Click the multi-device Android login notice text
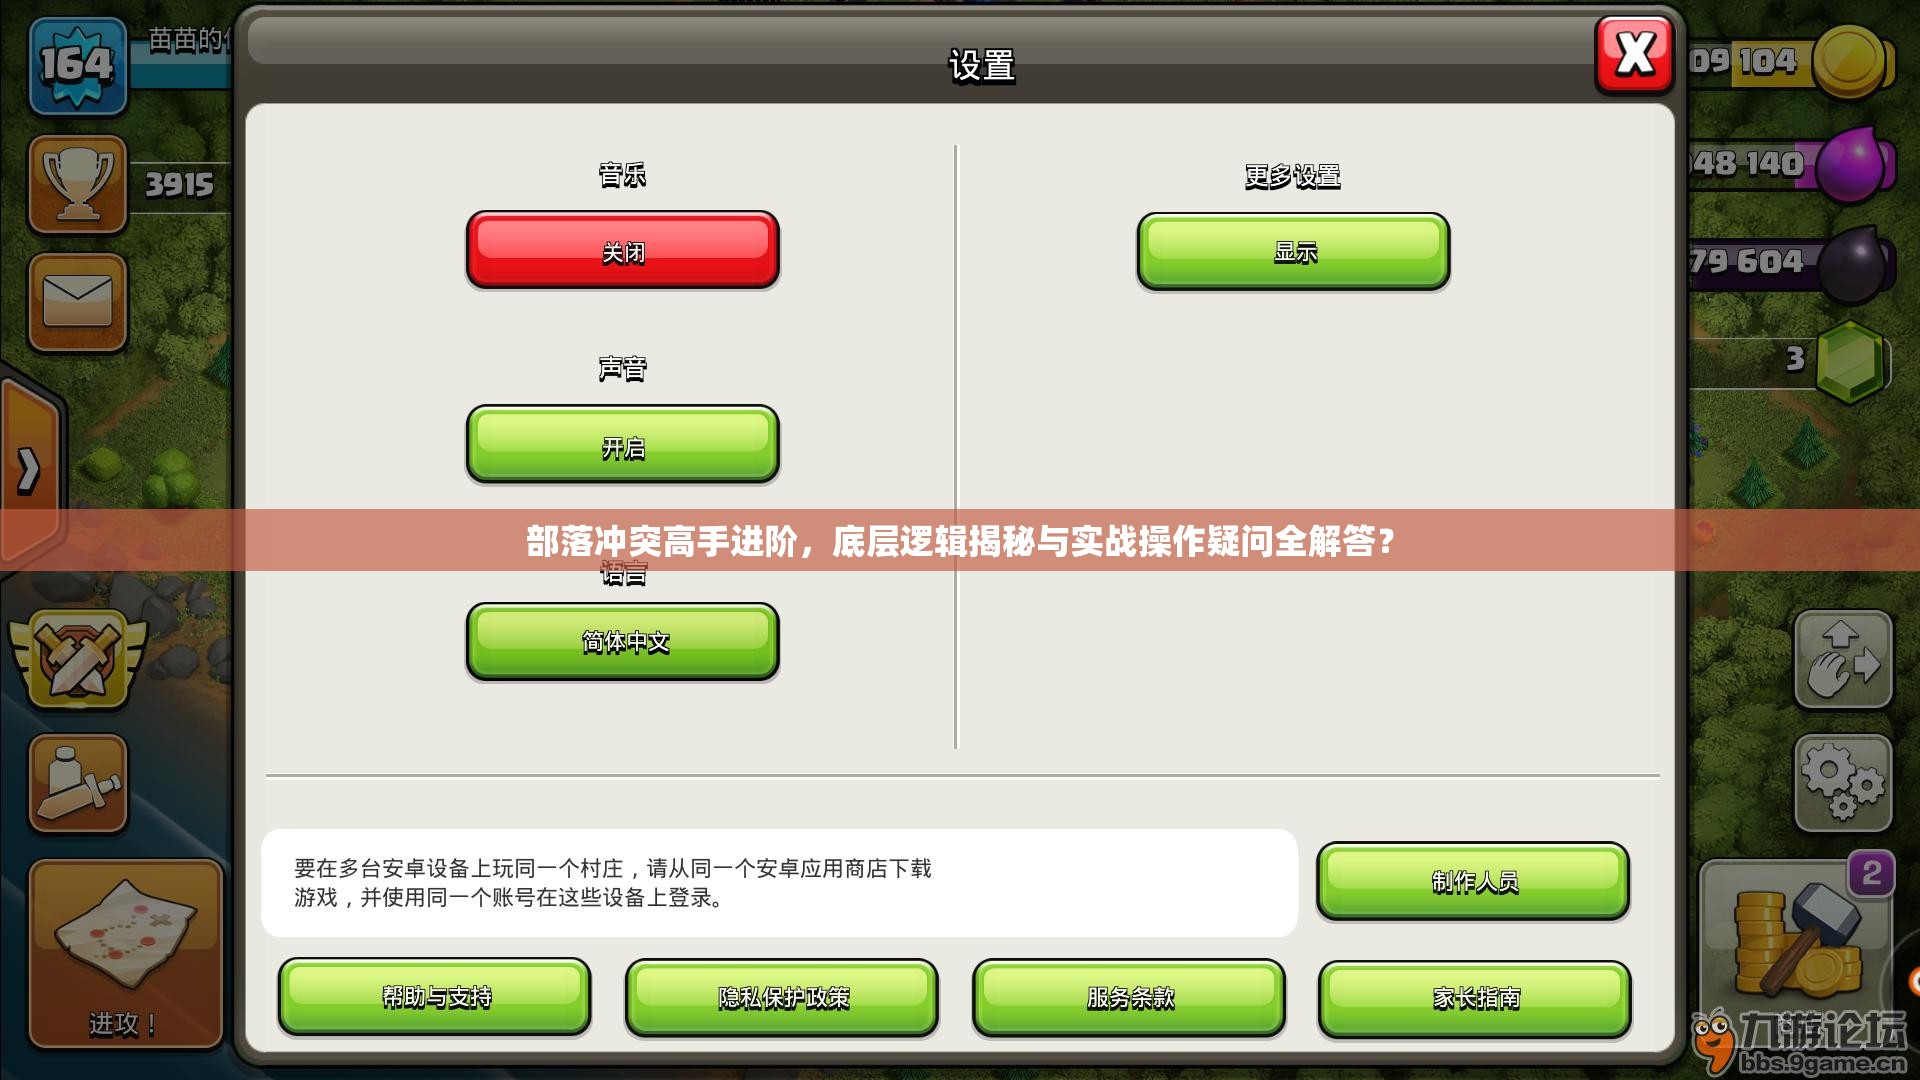This screenshot has height=1080, width=1920. click(x=612, y=883)
